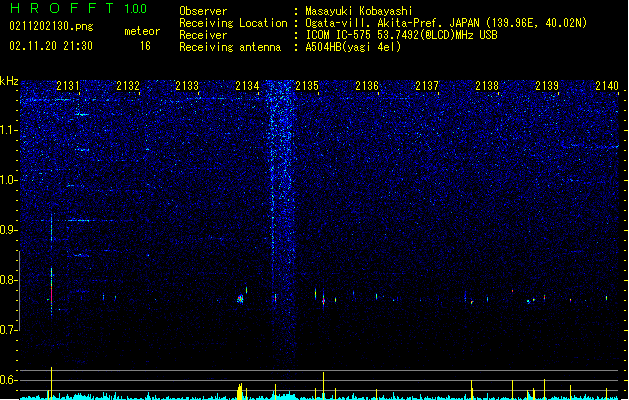Viewport: 629px width, 400px height.
Task: Click the Receiving Location label
Action: click(233, 23)
